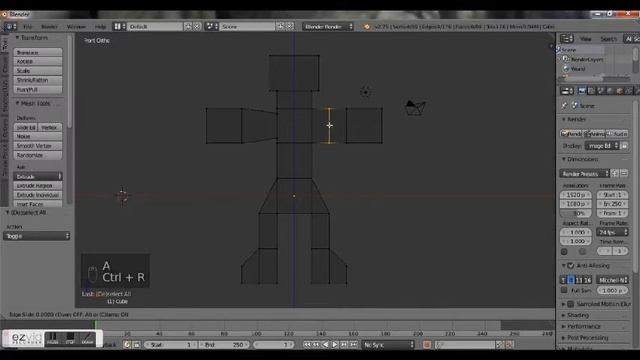The image size is (640, 360).
Task: Jump to the previous keyframe
Action: (x=316, y=345)
